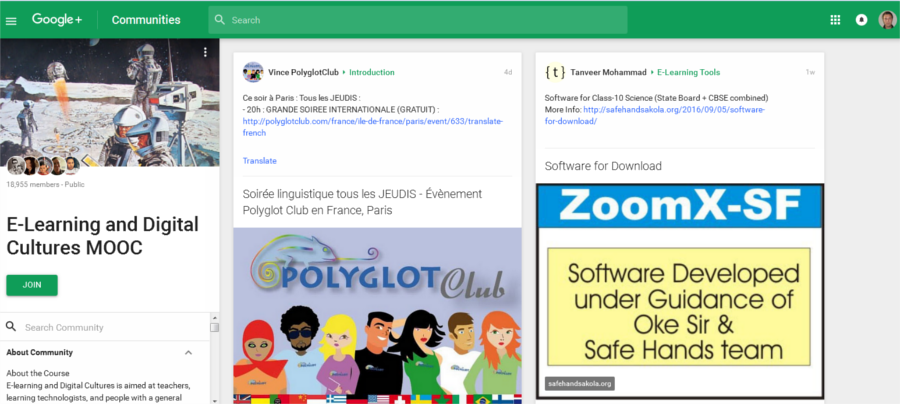Open the Communities section

(x=146, y=20)
